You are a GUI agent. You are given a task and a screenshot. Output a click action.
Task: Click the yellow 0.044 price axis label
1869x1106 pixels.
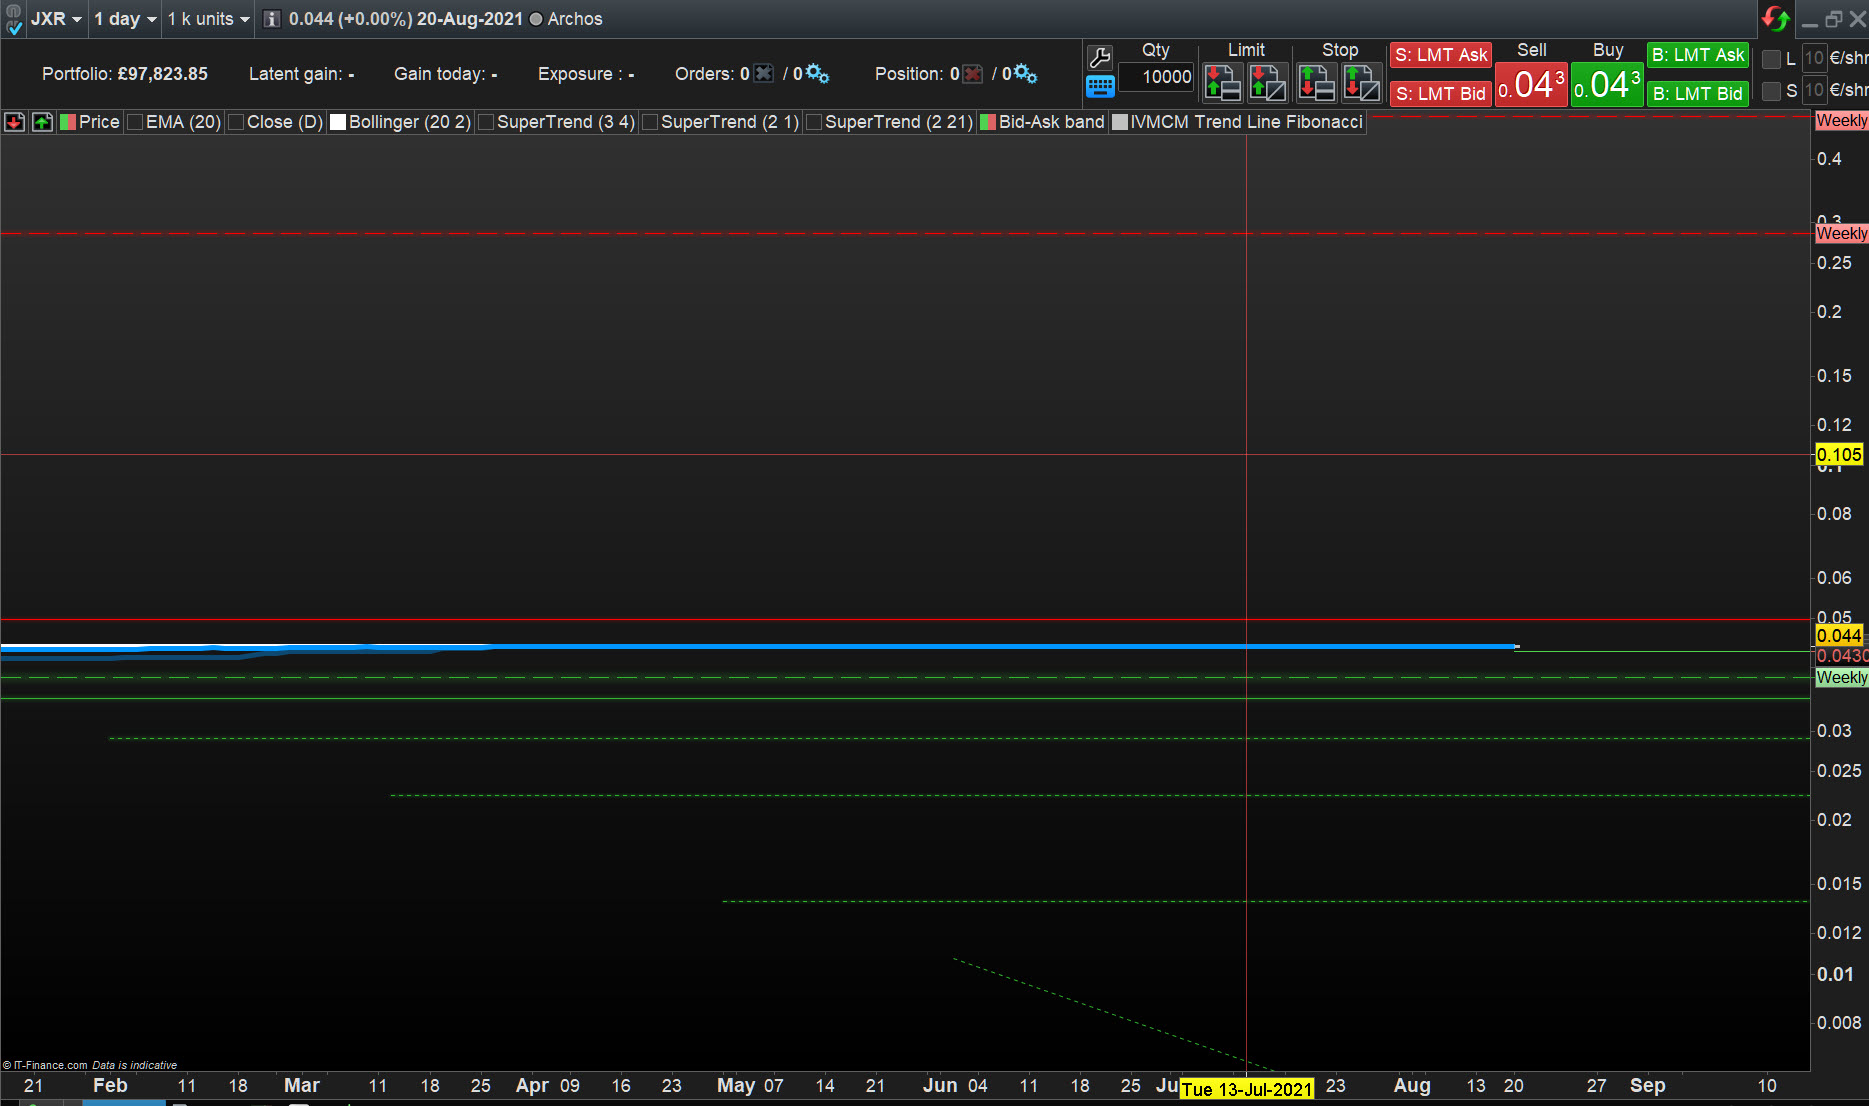click(x=1839, y=636)
